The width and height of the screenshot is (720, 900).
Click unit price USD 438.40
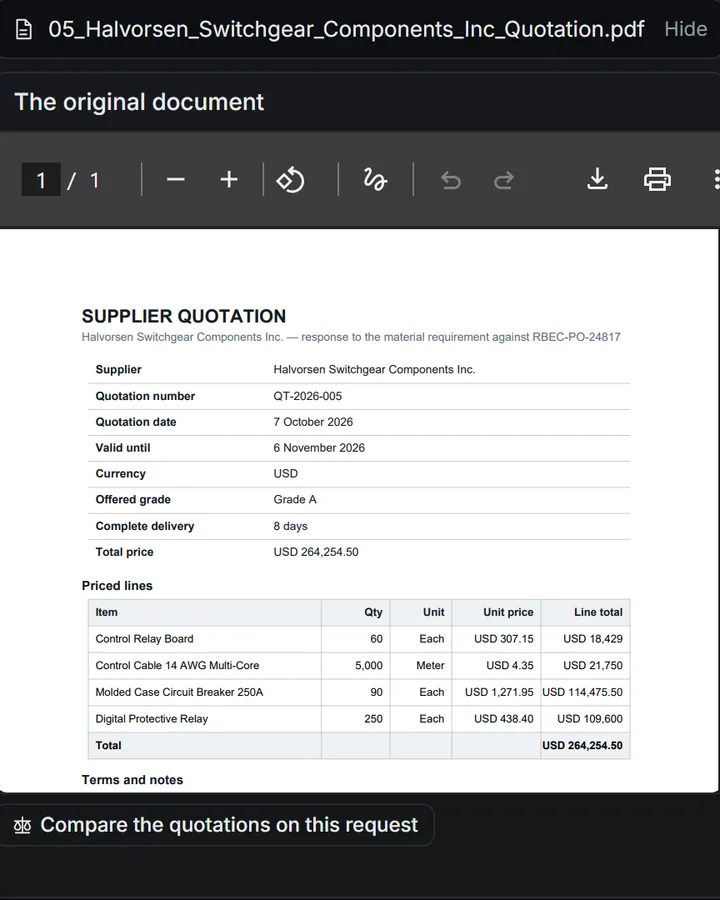504,719
